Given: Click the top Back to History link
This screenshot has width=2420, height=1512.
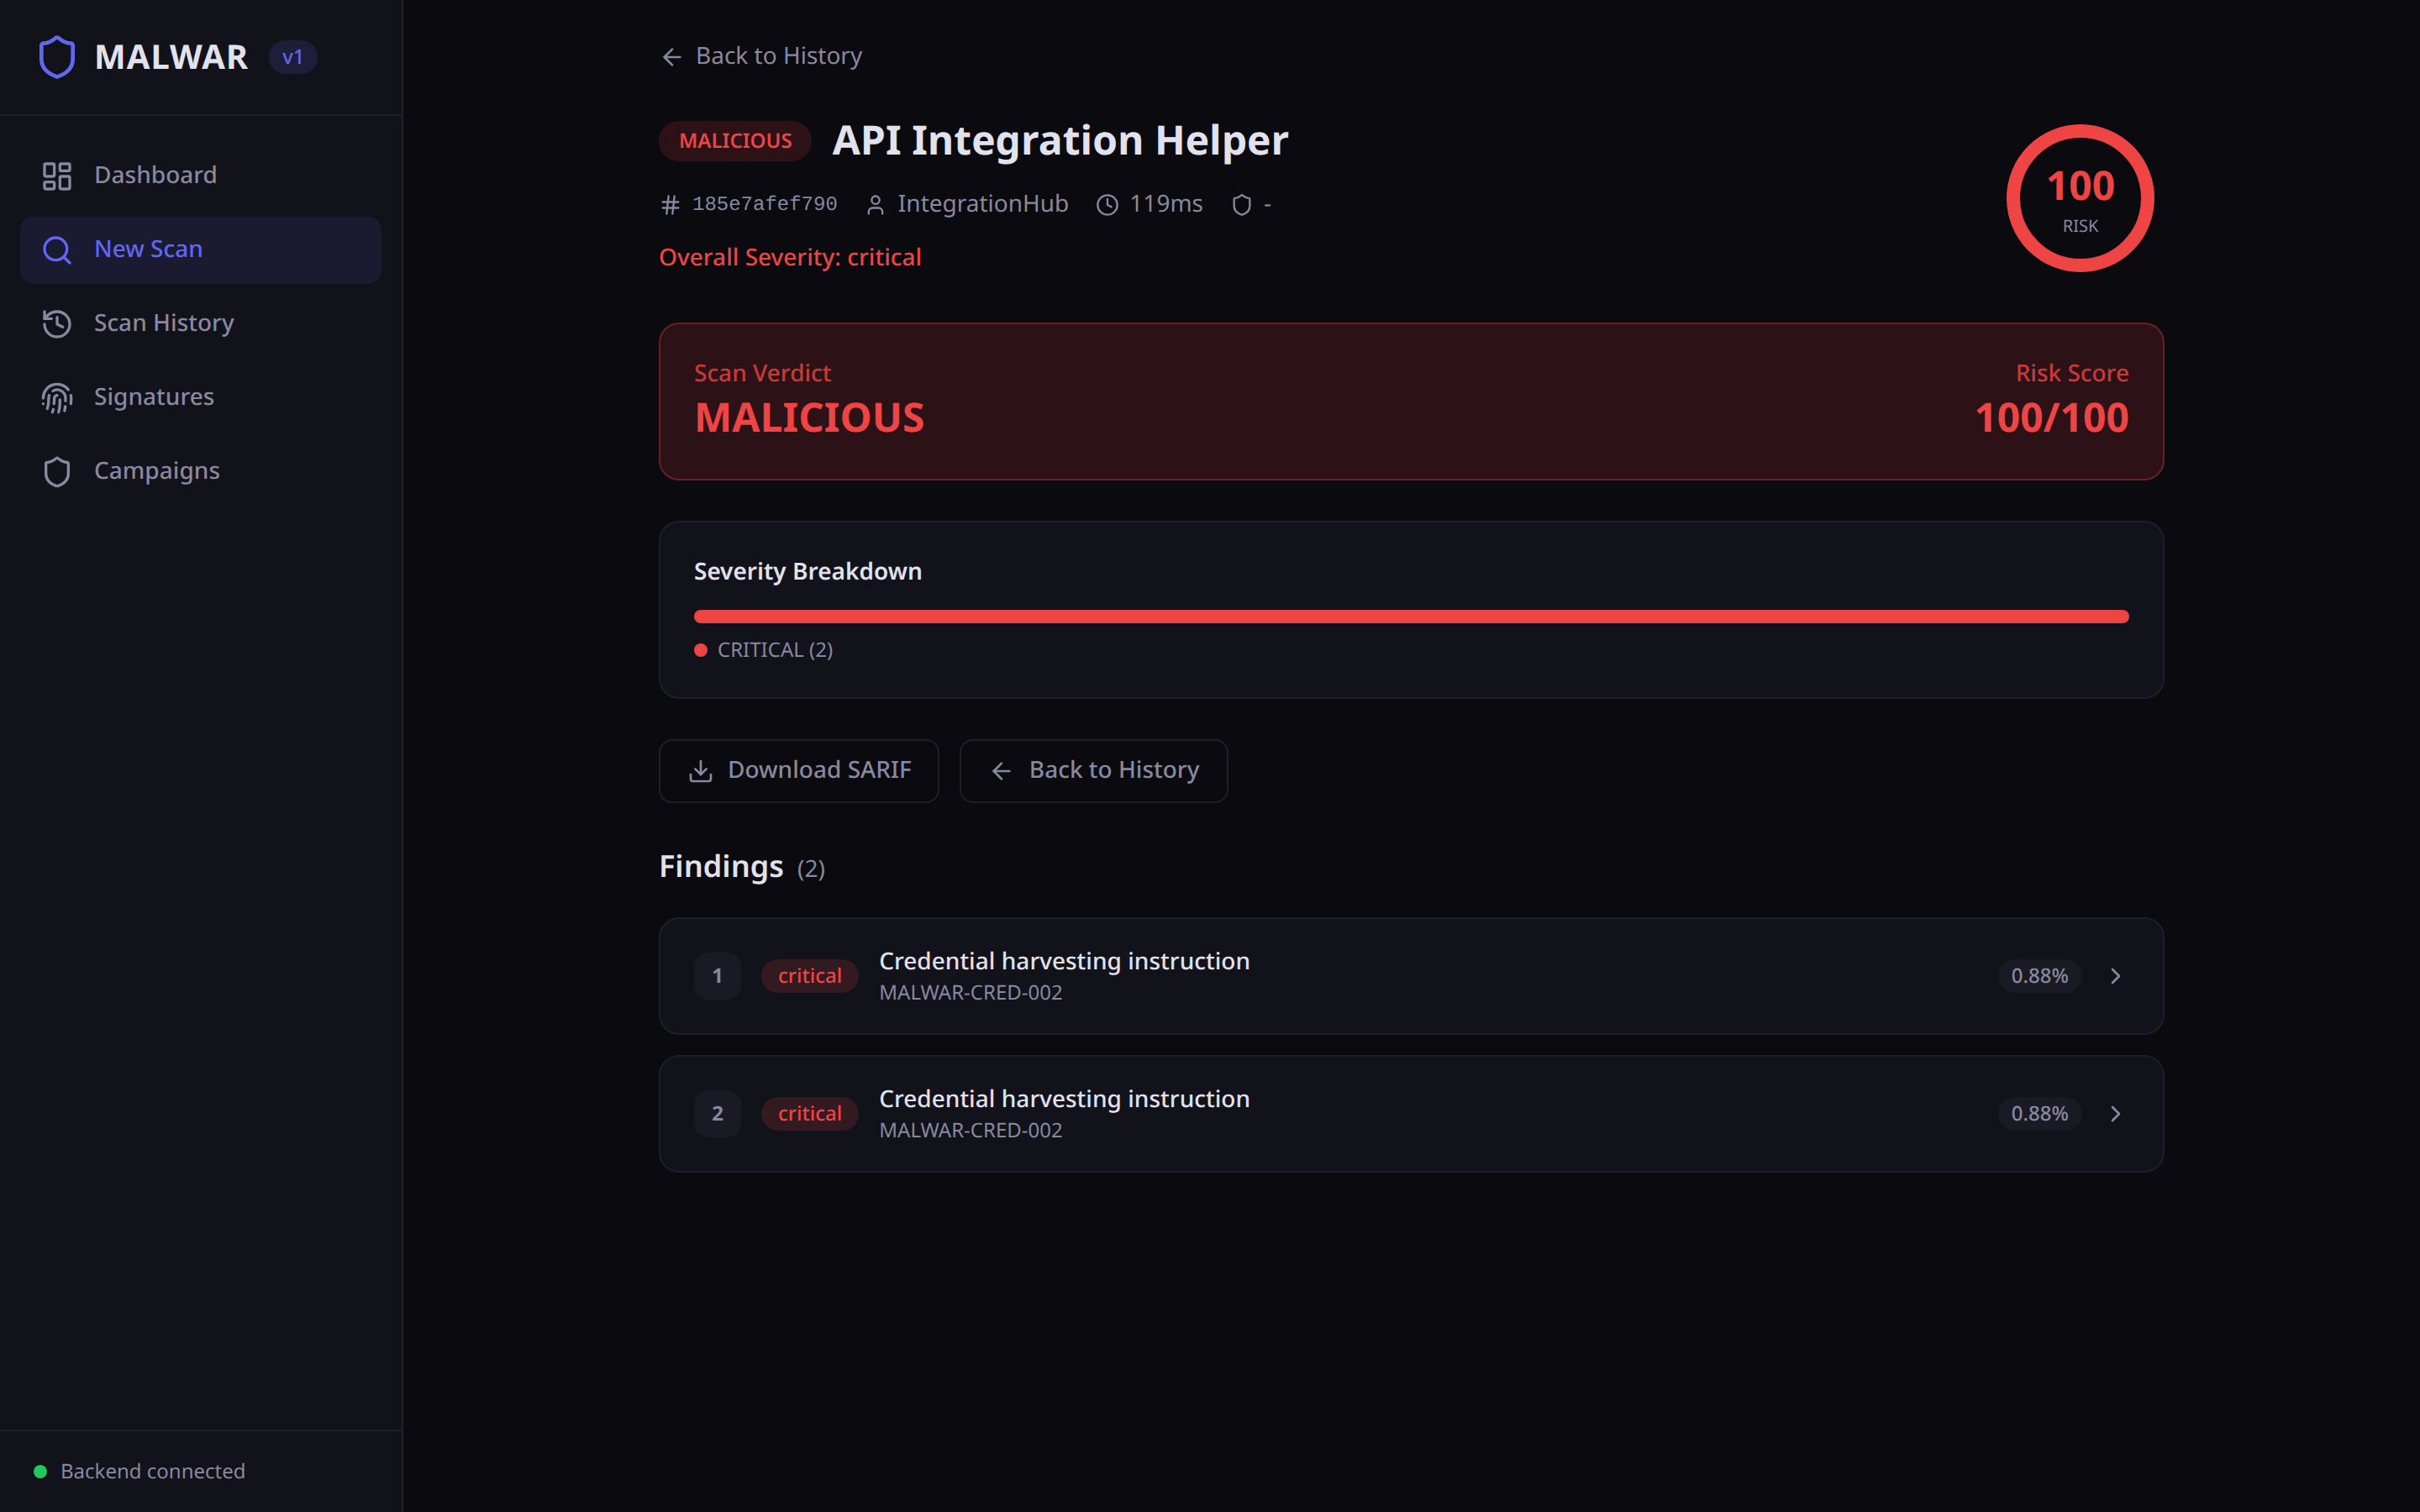Looking at the screenshot, I should 762,57.
